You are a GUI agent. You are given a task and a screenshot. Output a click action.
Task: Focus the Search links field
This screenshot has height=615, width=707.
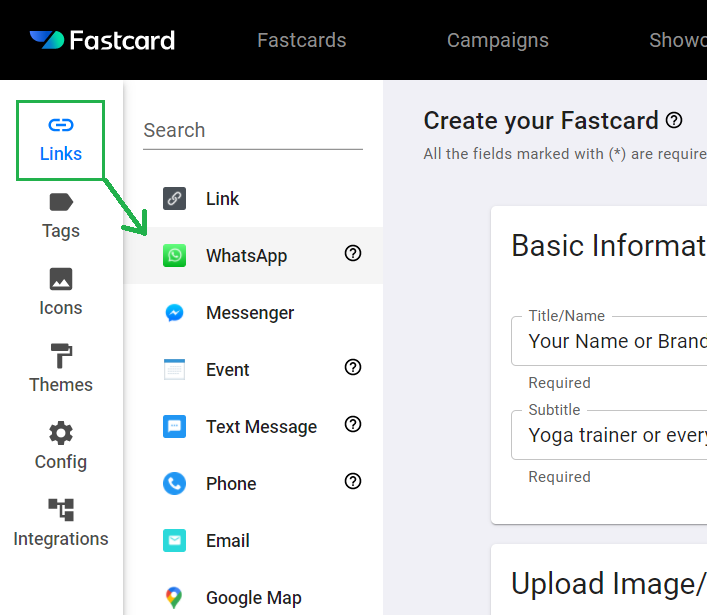(x=253, y=131)
